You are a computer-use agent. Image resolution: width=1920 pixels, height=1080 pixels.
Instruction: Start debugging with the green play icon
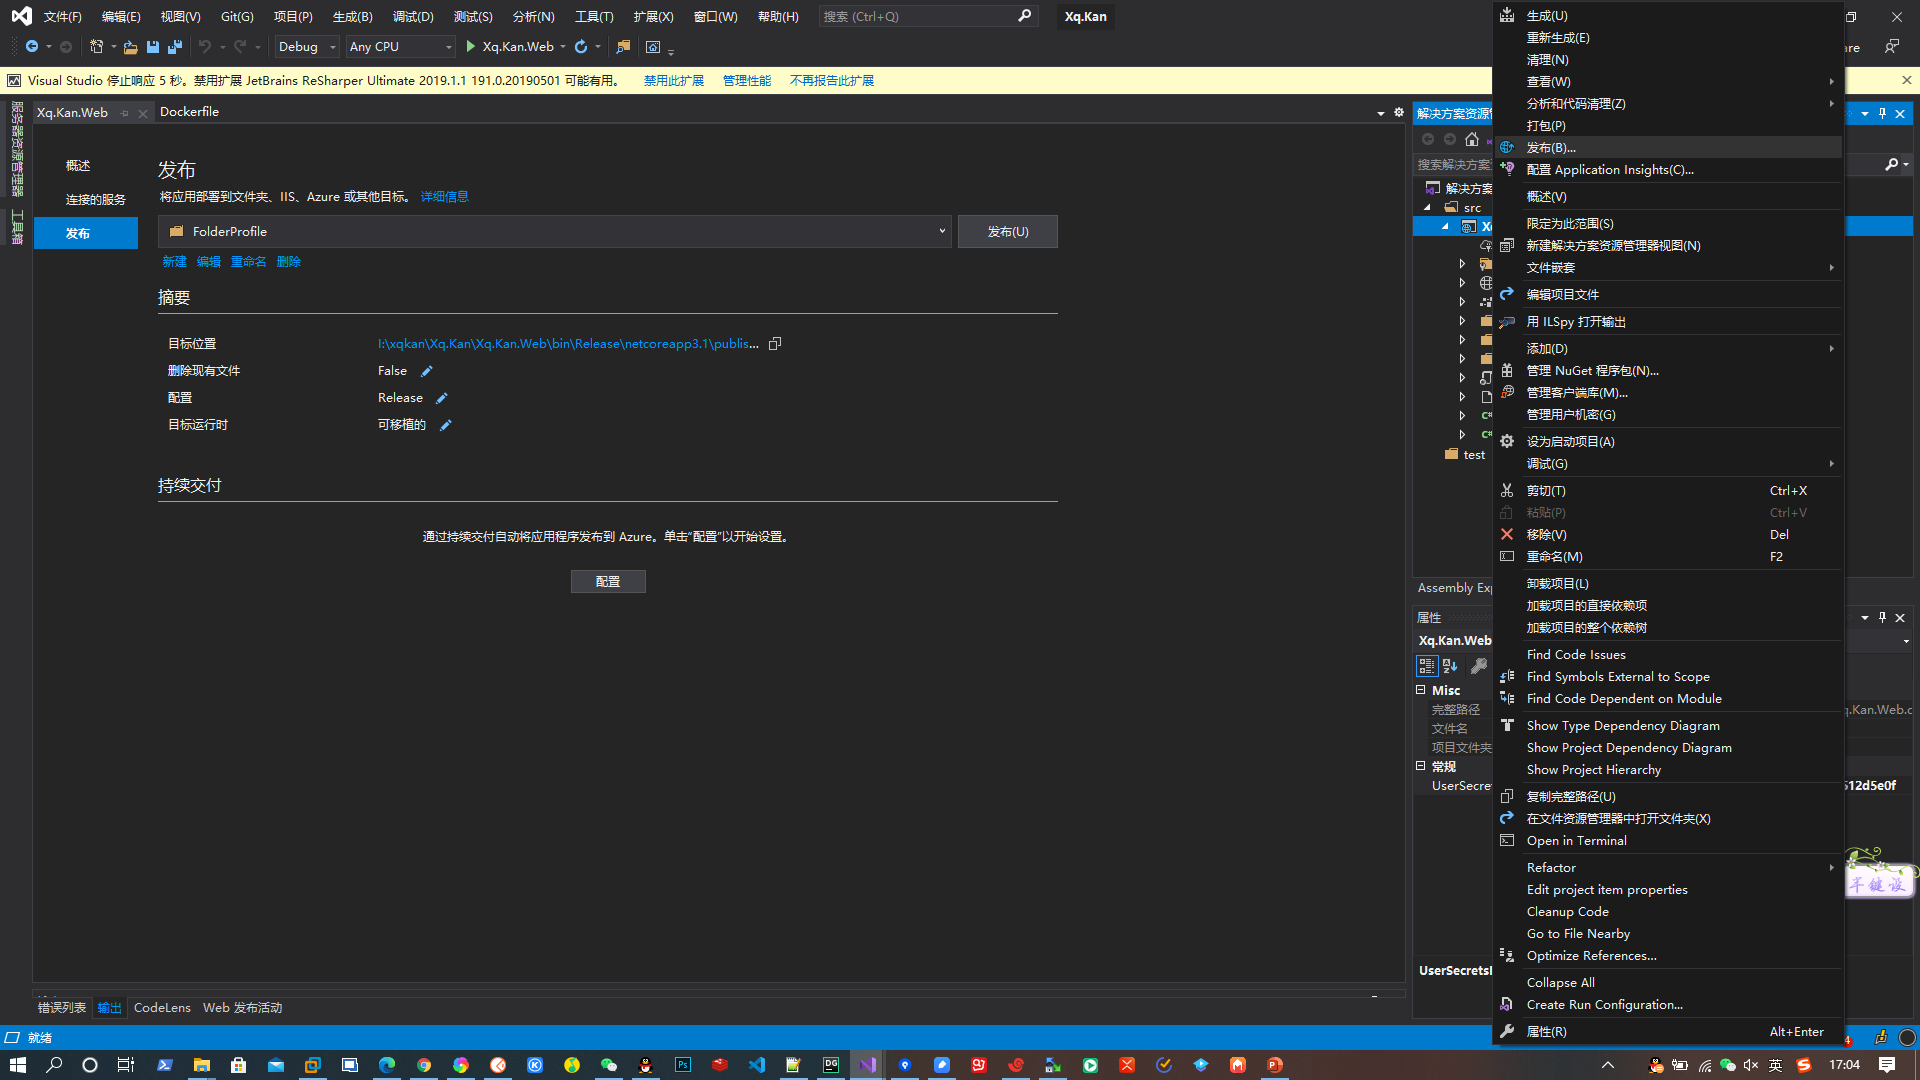coord(470,47)
